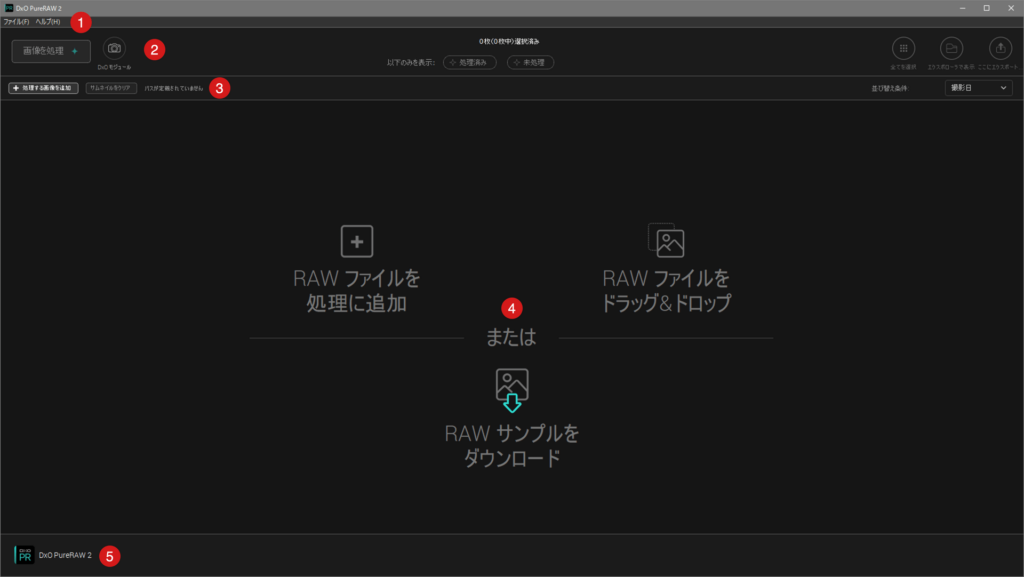Click 処理する画像を追加 button
1024x577 pixels.
[43, 87]
